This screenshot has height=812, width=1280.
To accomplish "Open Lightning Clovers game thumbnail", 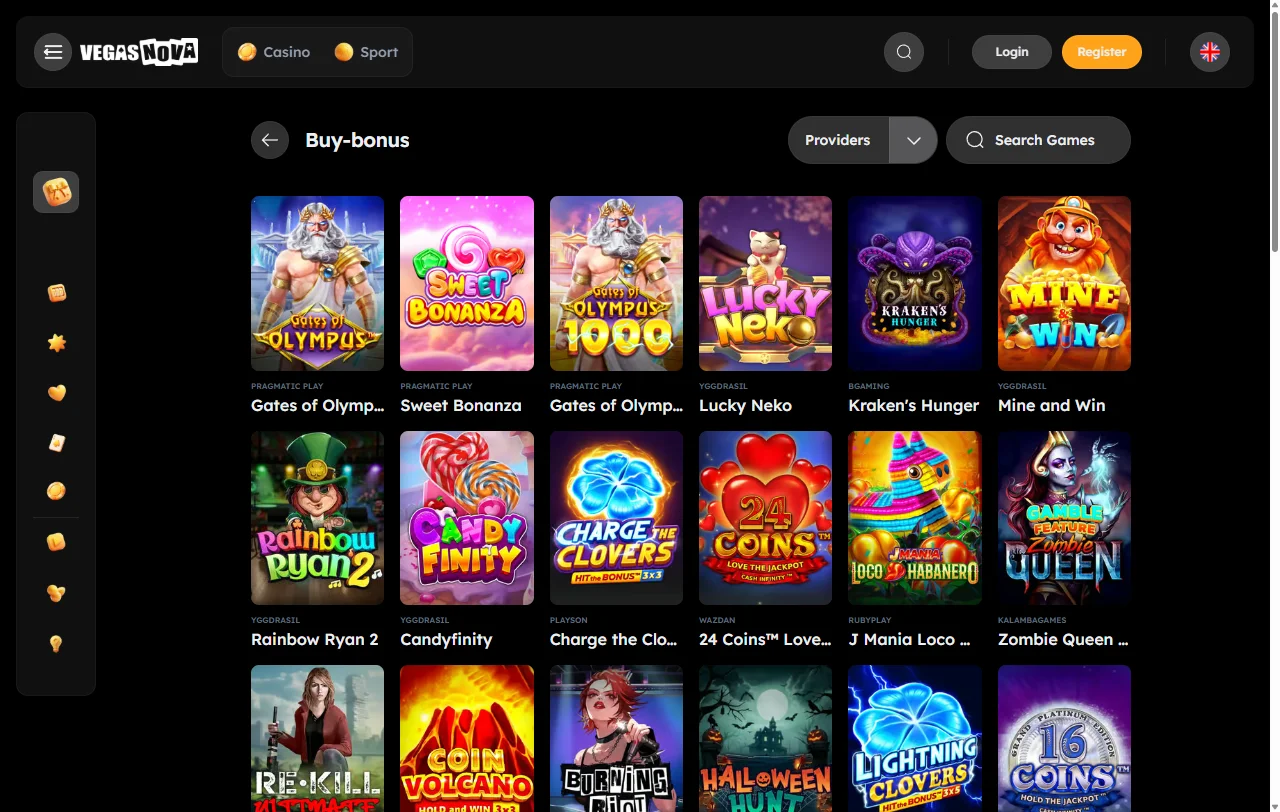I will pyautogui.click(x=915, y=738).
